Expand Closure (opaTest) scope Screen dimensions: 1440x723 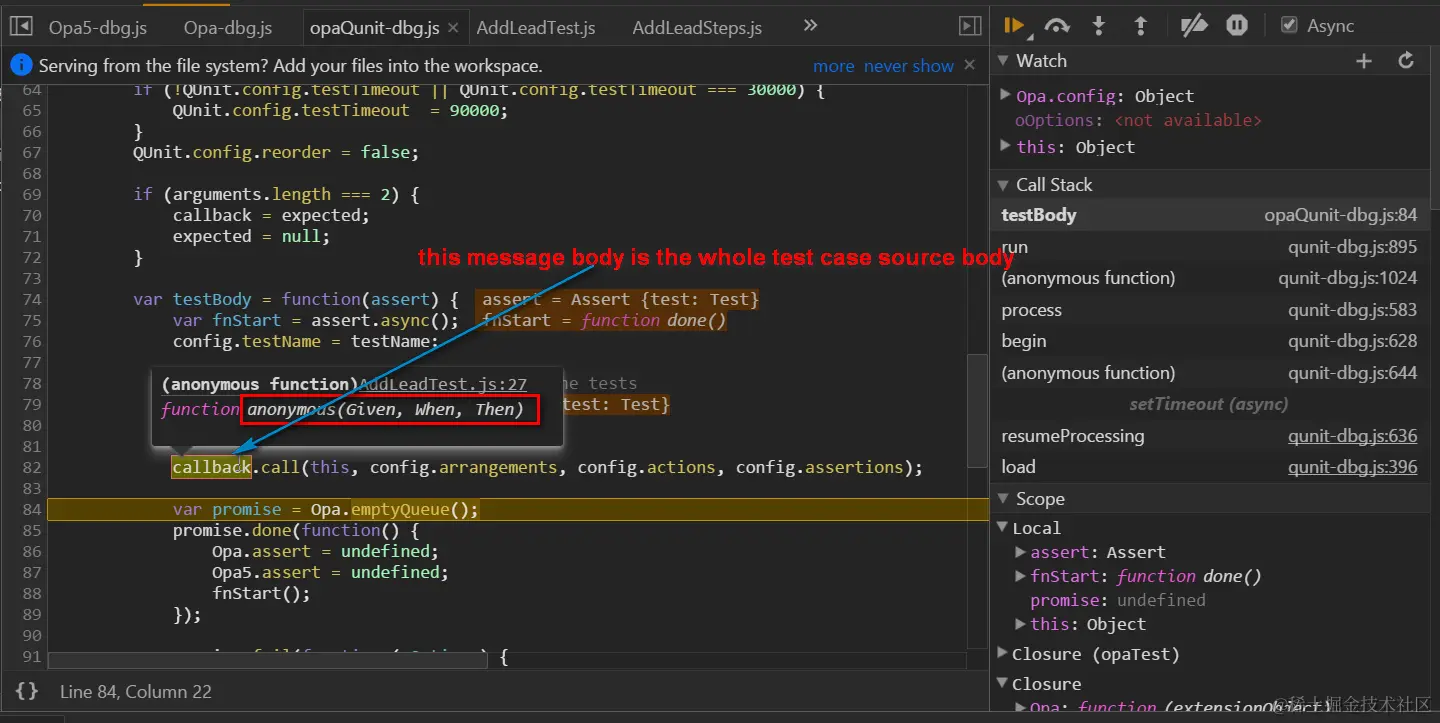click(x=1003, y=654)
